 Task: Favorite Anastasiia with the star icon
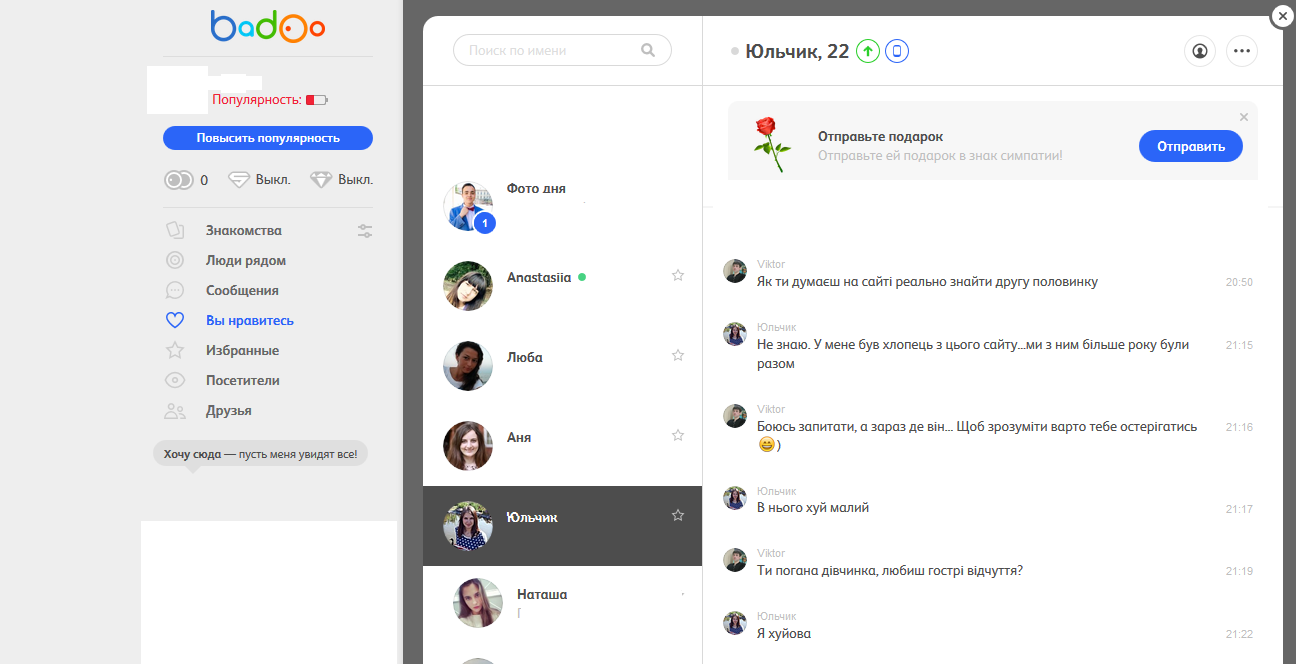coord(678,275)
